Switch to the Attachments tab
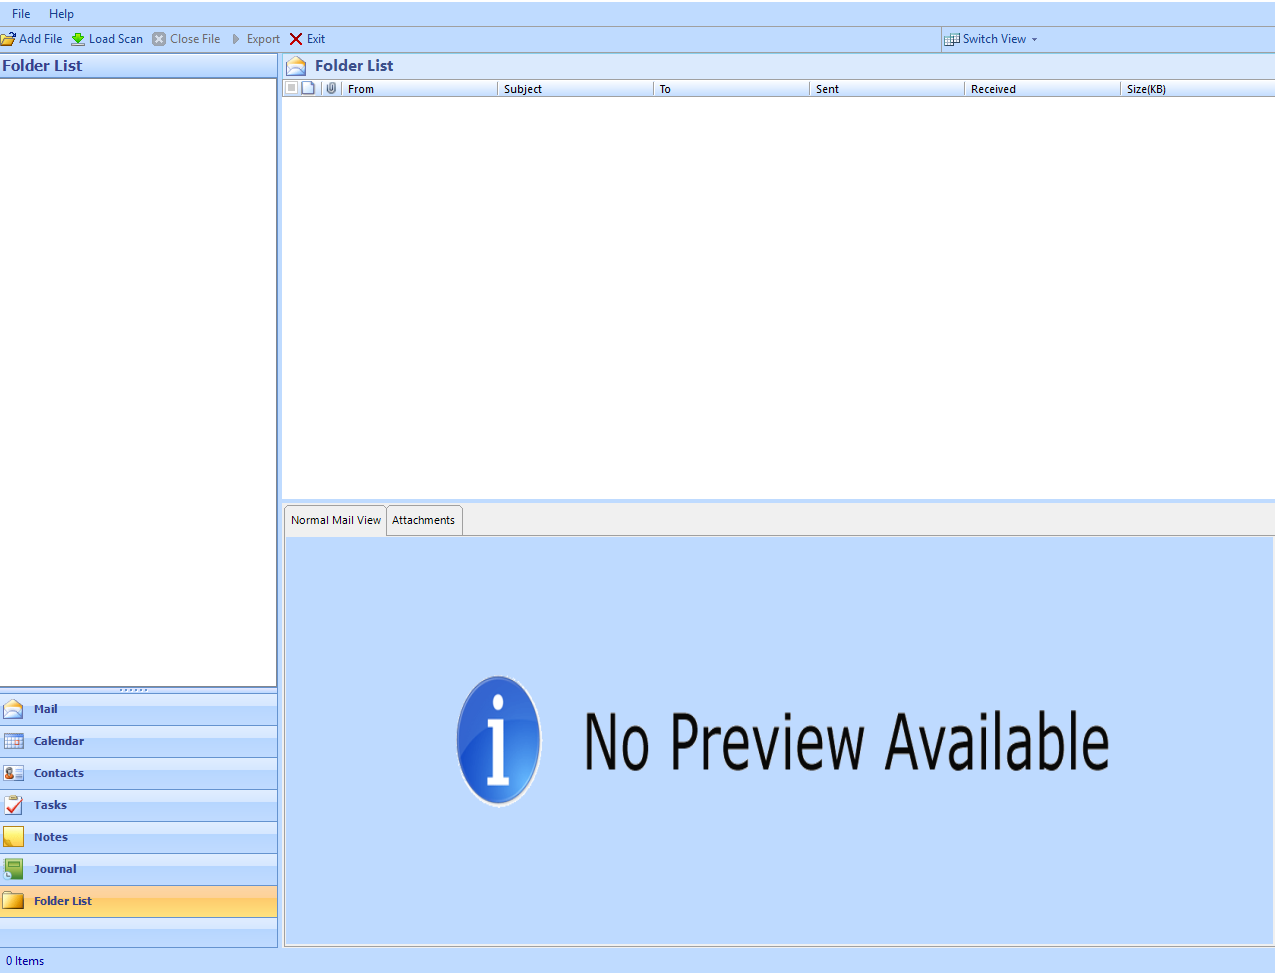1275x973 pixels. pos(424,520)
